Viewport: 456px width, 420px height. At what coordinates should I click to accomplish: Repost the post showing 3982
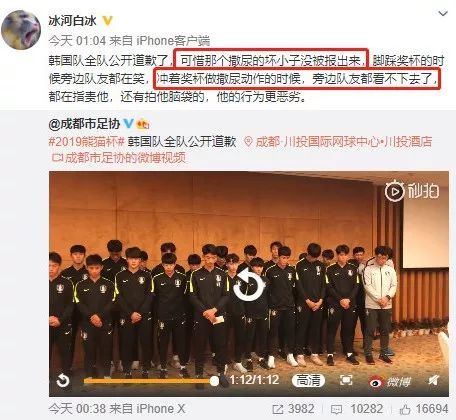(293, 409)
